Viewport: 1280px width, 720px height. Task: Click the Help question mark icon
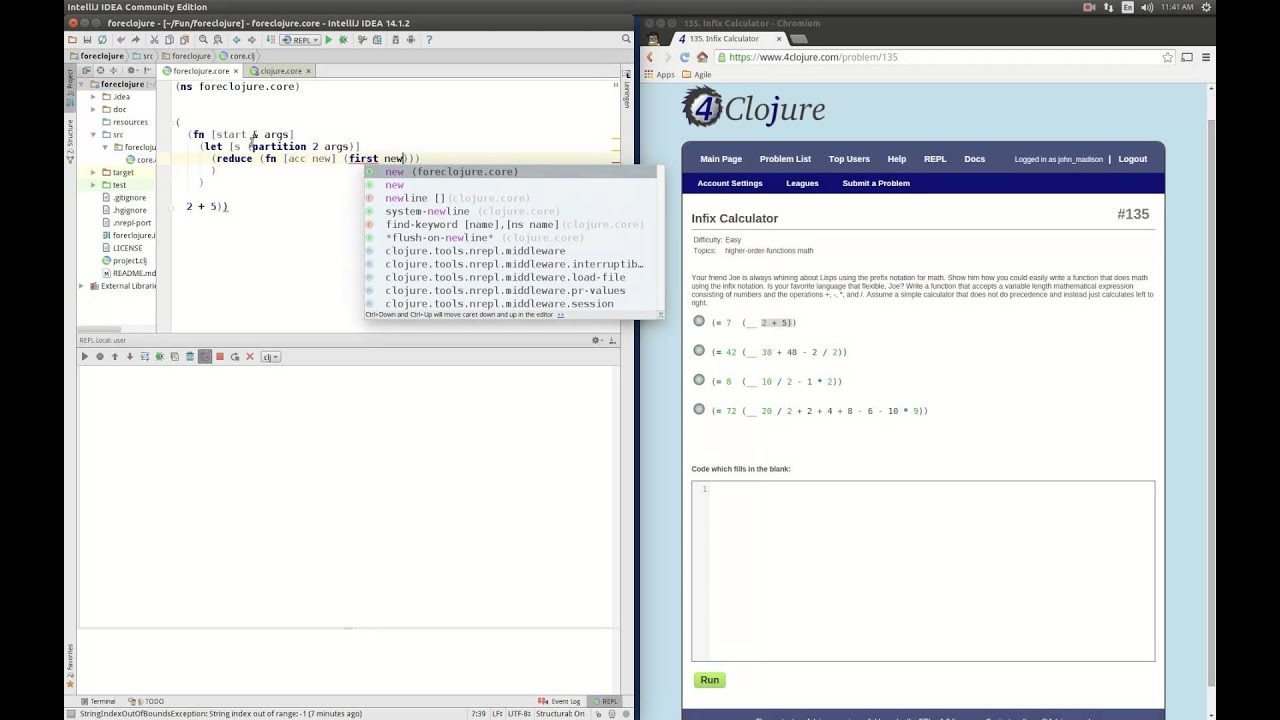click(429, 40)
